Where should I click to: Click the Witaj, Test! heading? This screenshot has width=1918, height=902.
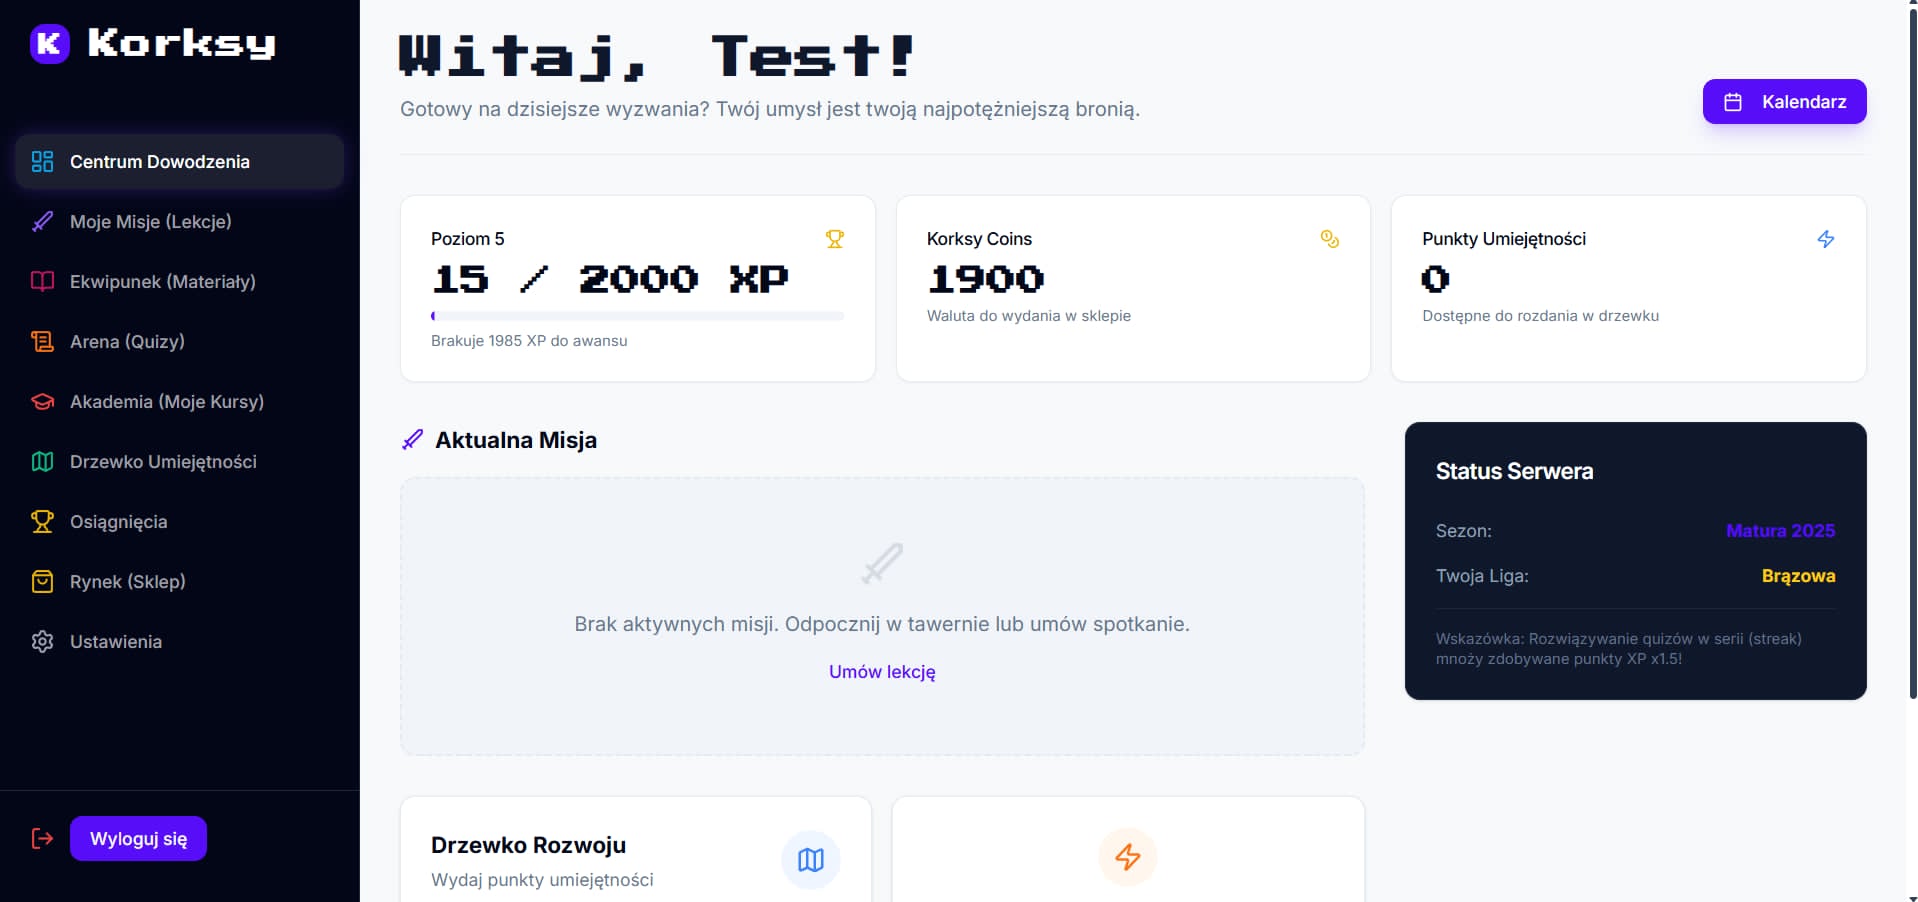tap(657, 56)
